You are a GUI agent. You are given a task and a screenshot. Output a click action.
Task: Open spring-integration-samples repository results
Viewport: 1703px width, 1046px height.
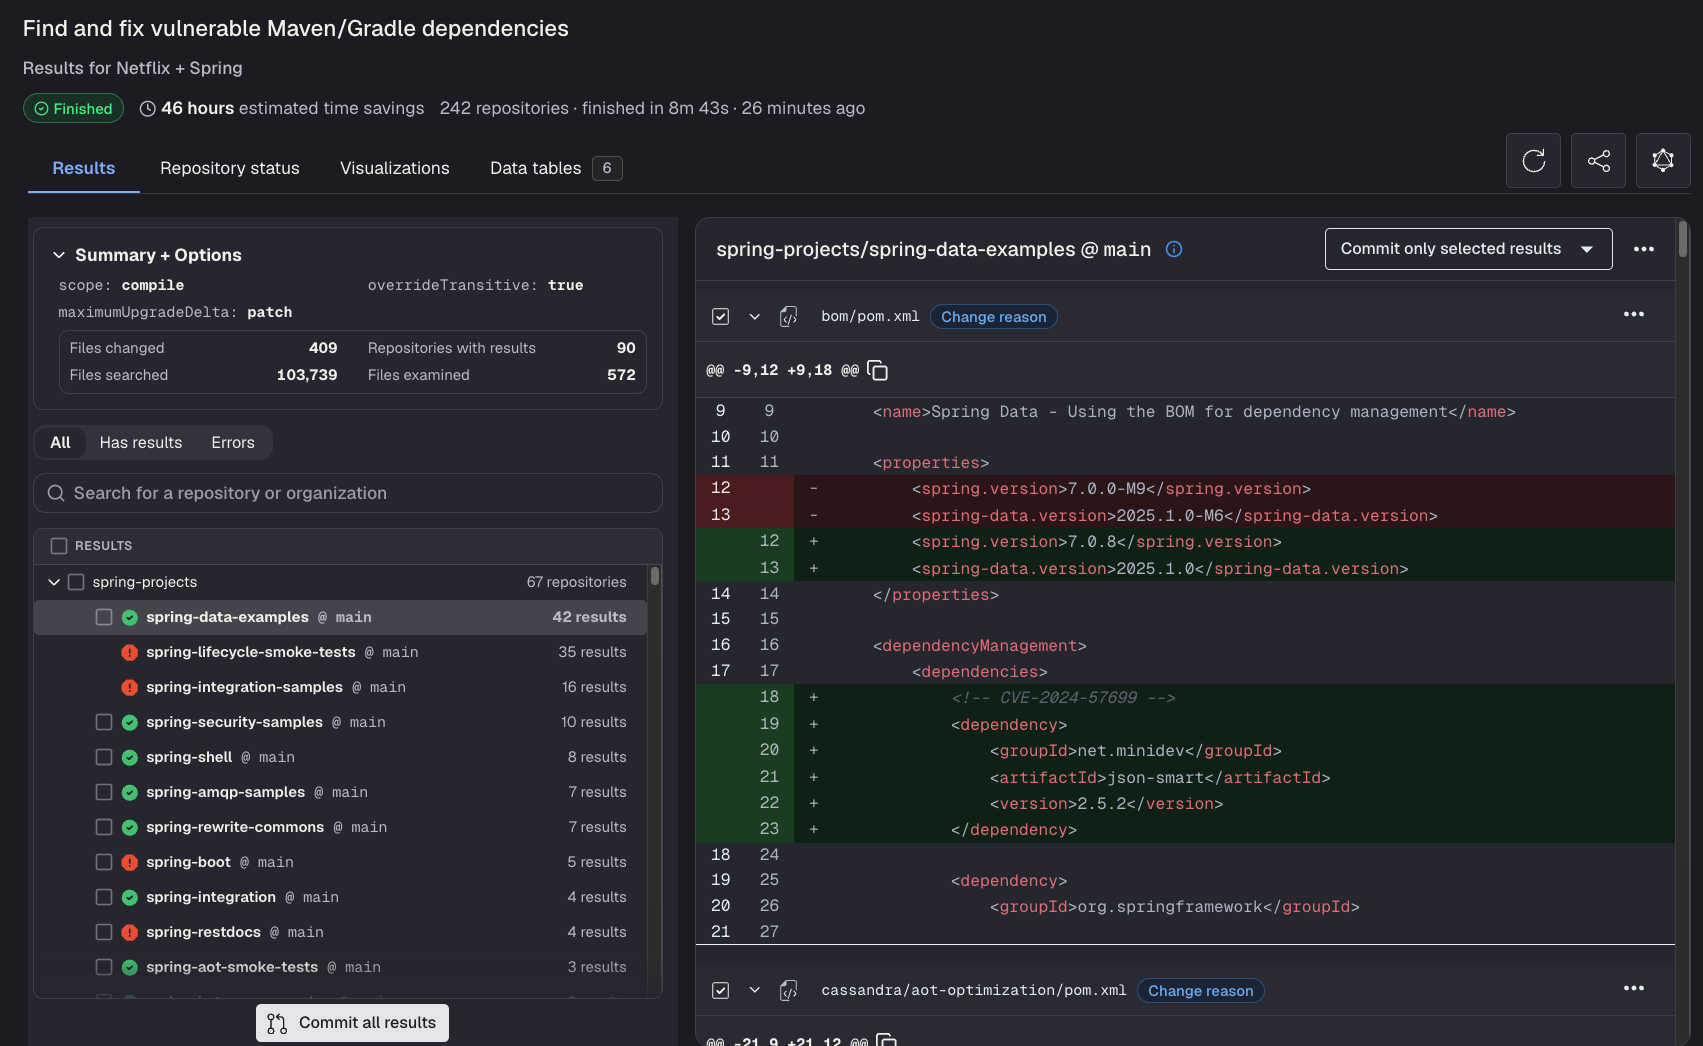pyautogui.click(x=341, y=687)
